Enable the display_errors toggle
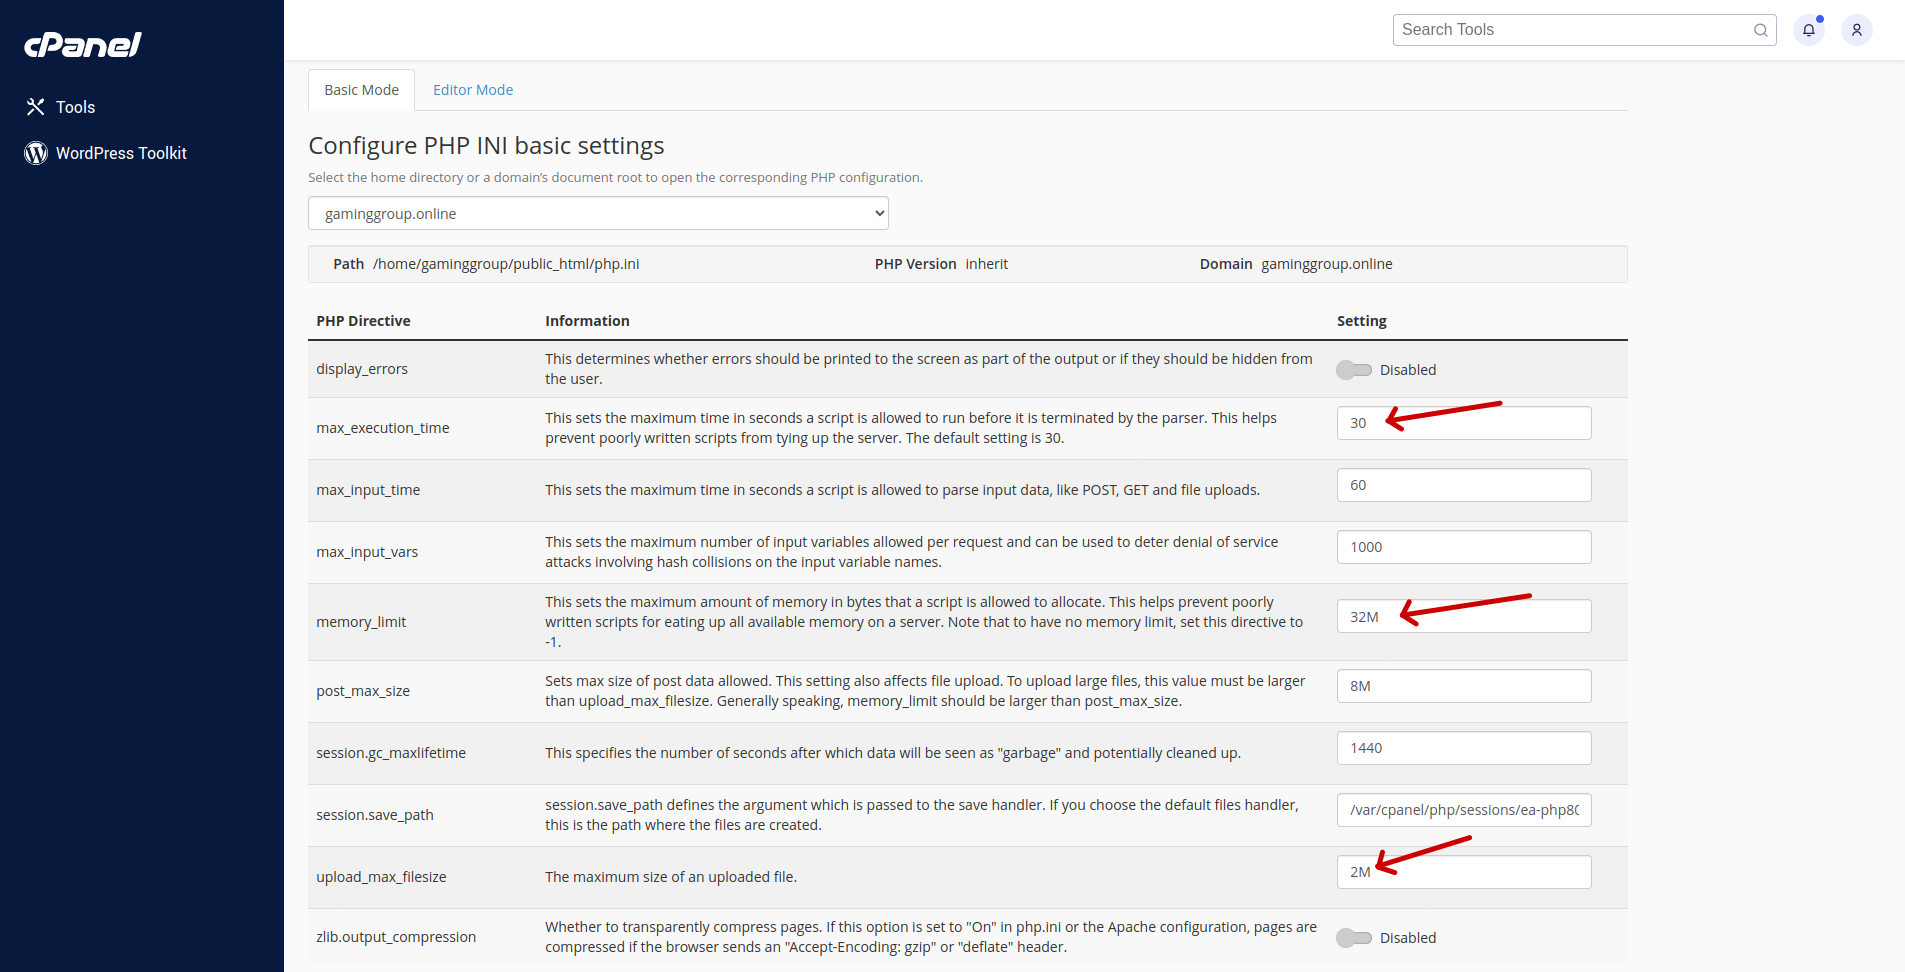This screenshot has width=1905, height=972. [1354, 370]
